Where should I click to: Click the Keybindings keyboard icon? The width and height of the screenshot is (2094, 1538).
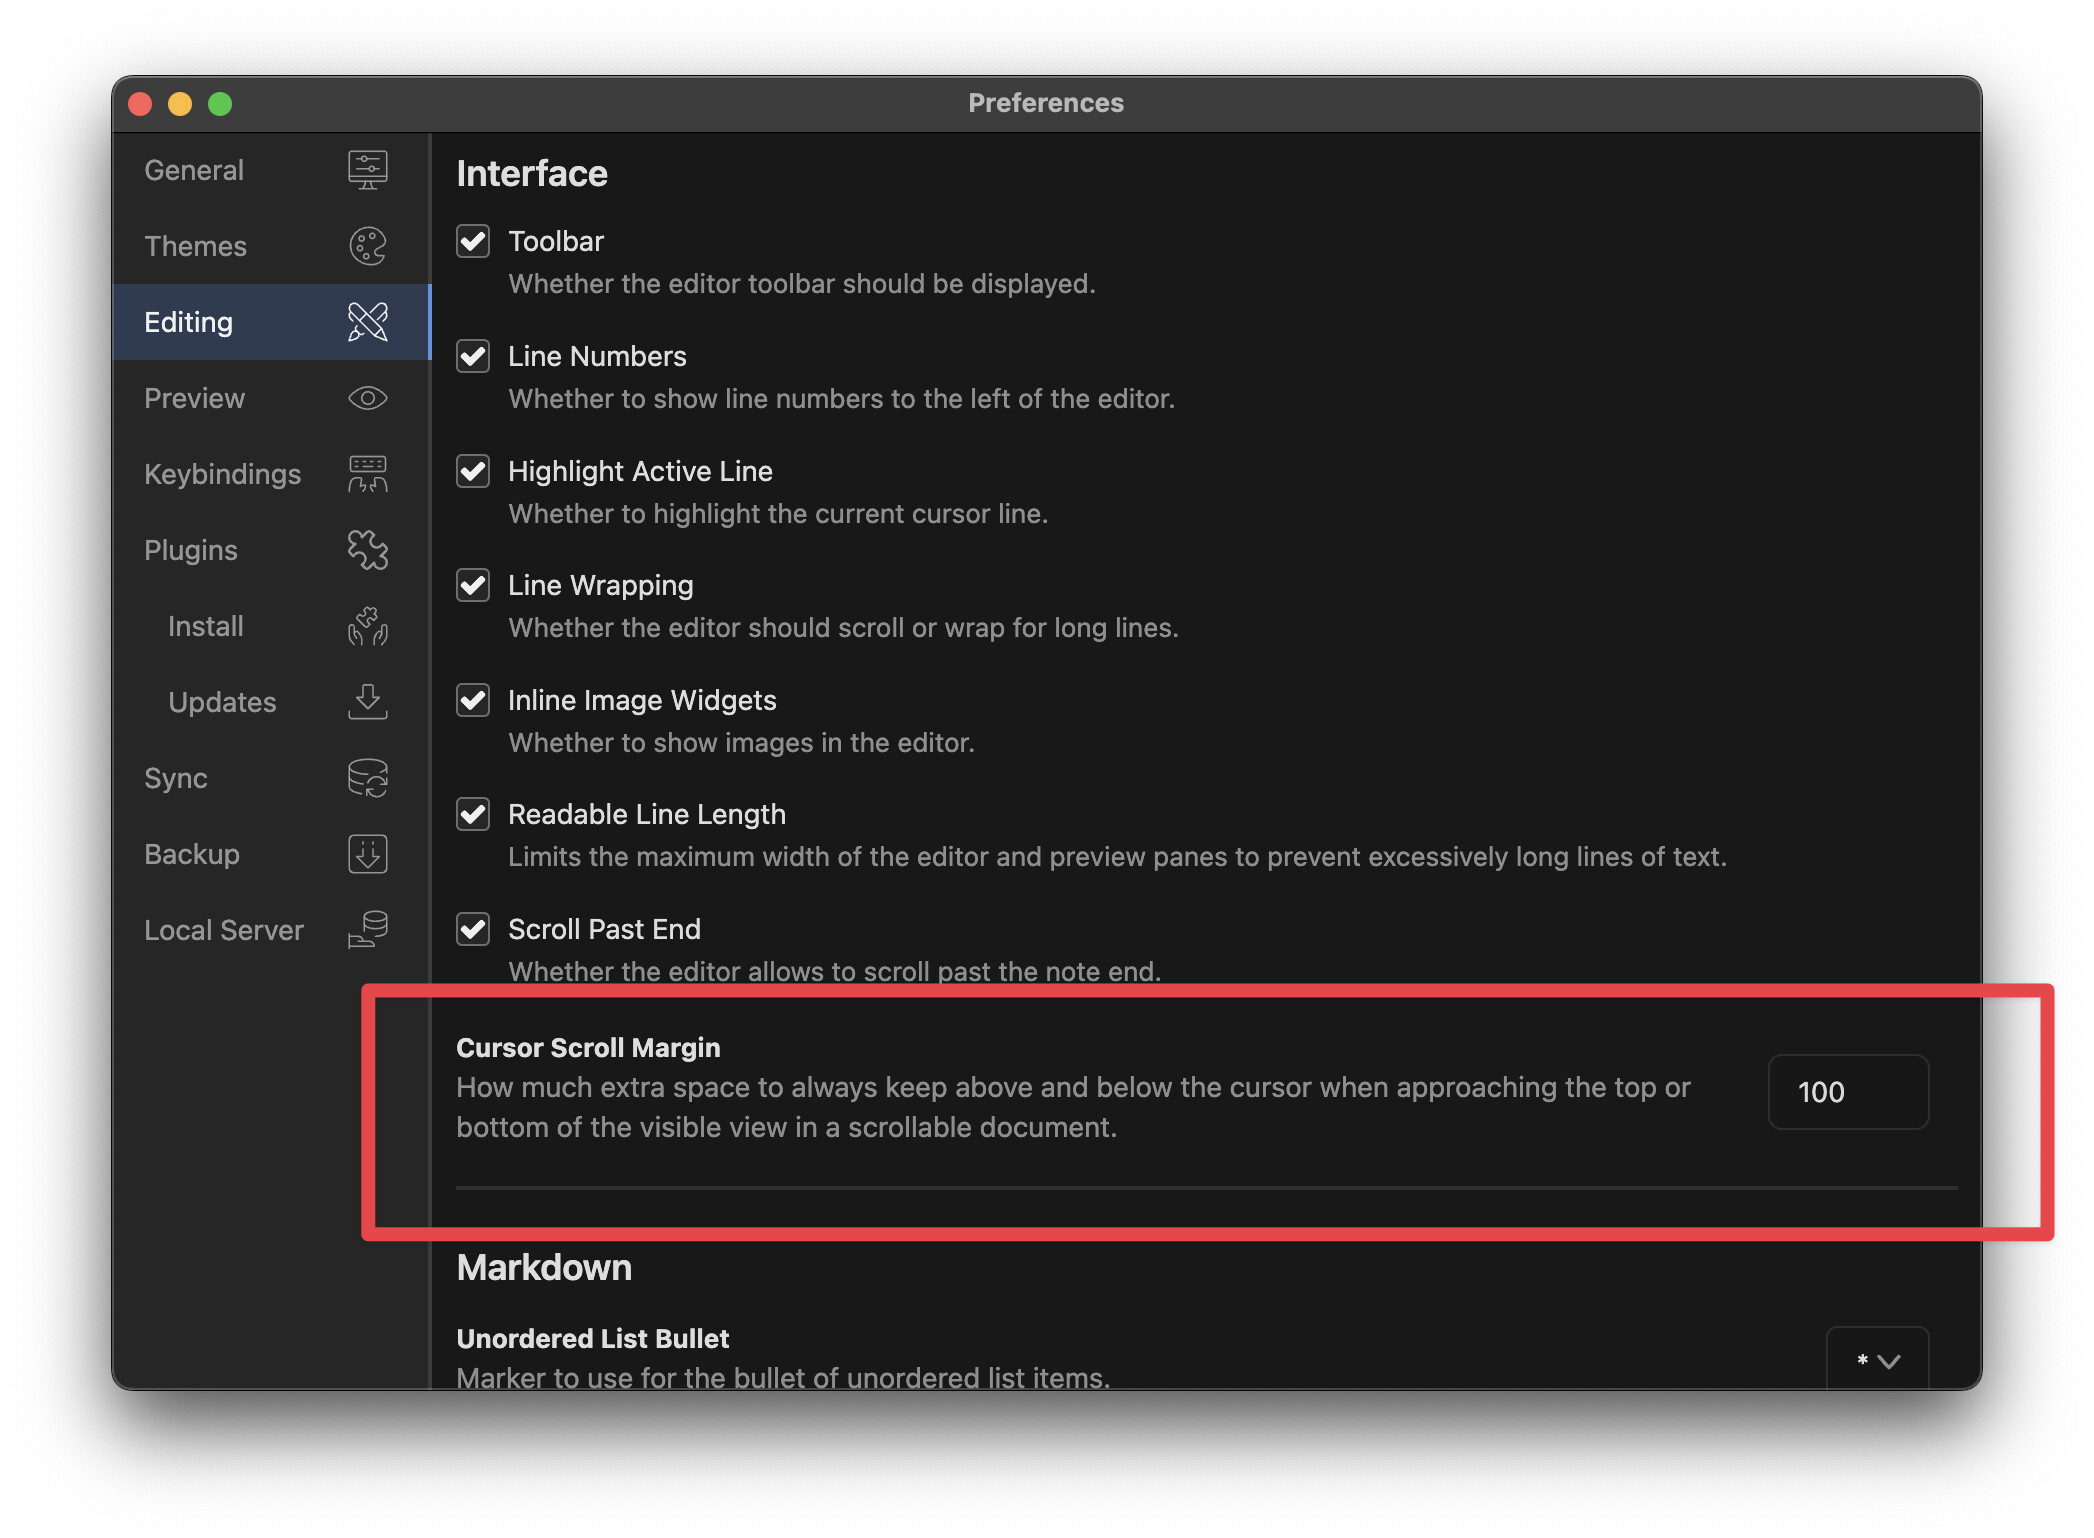coord(367,474)
